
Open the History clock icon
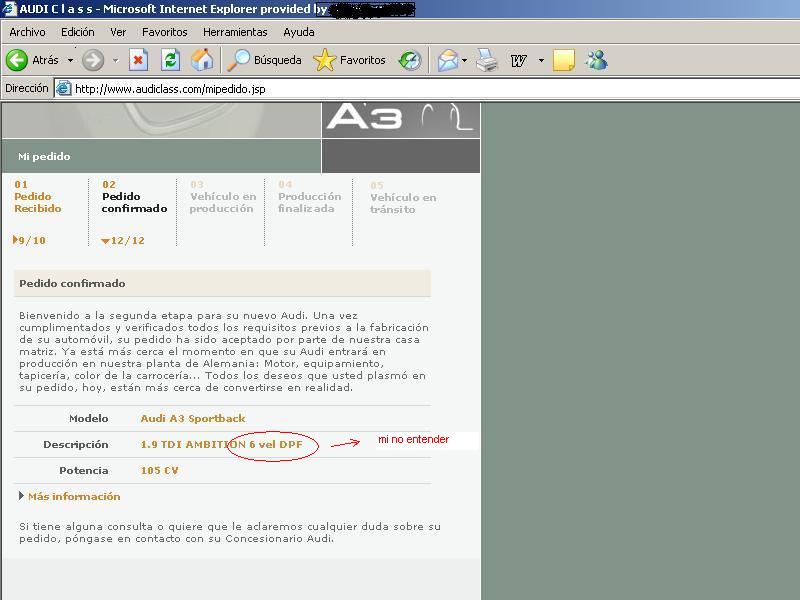[x=410, y=60]
